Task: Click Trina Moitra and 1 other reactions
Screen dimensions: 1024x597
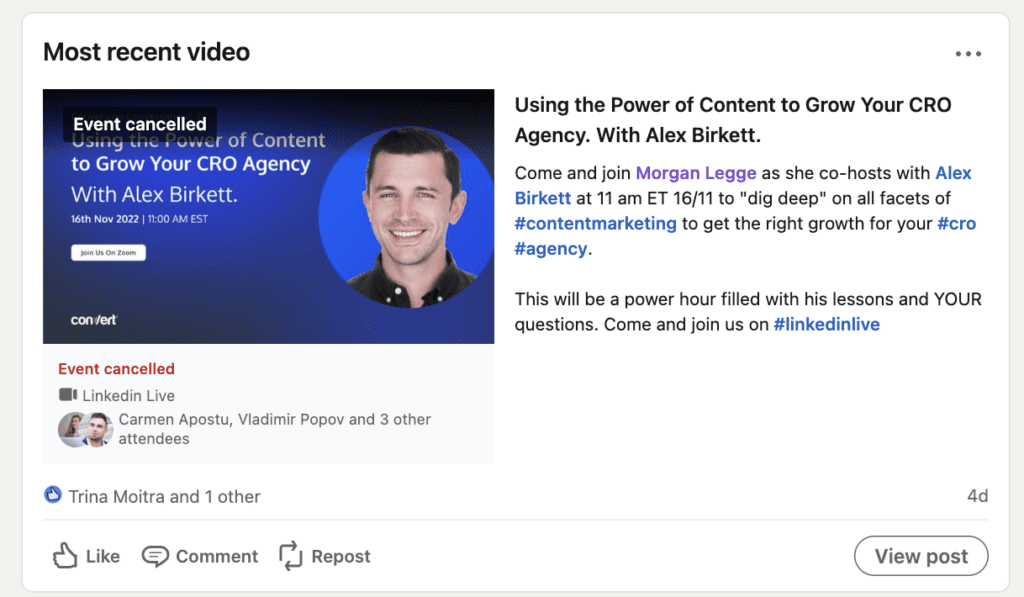Action: pos(164,497)
